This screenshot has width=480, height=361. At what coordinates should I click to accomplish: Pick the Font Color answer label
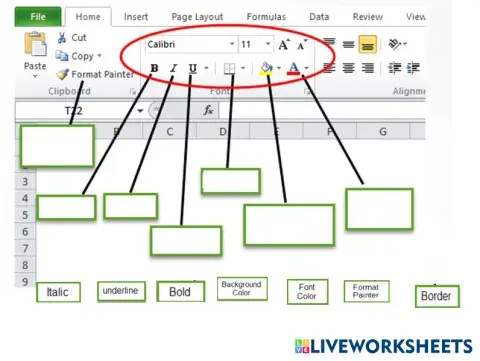pos(307,292)
